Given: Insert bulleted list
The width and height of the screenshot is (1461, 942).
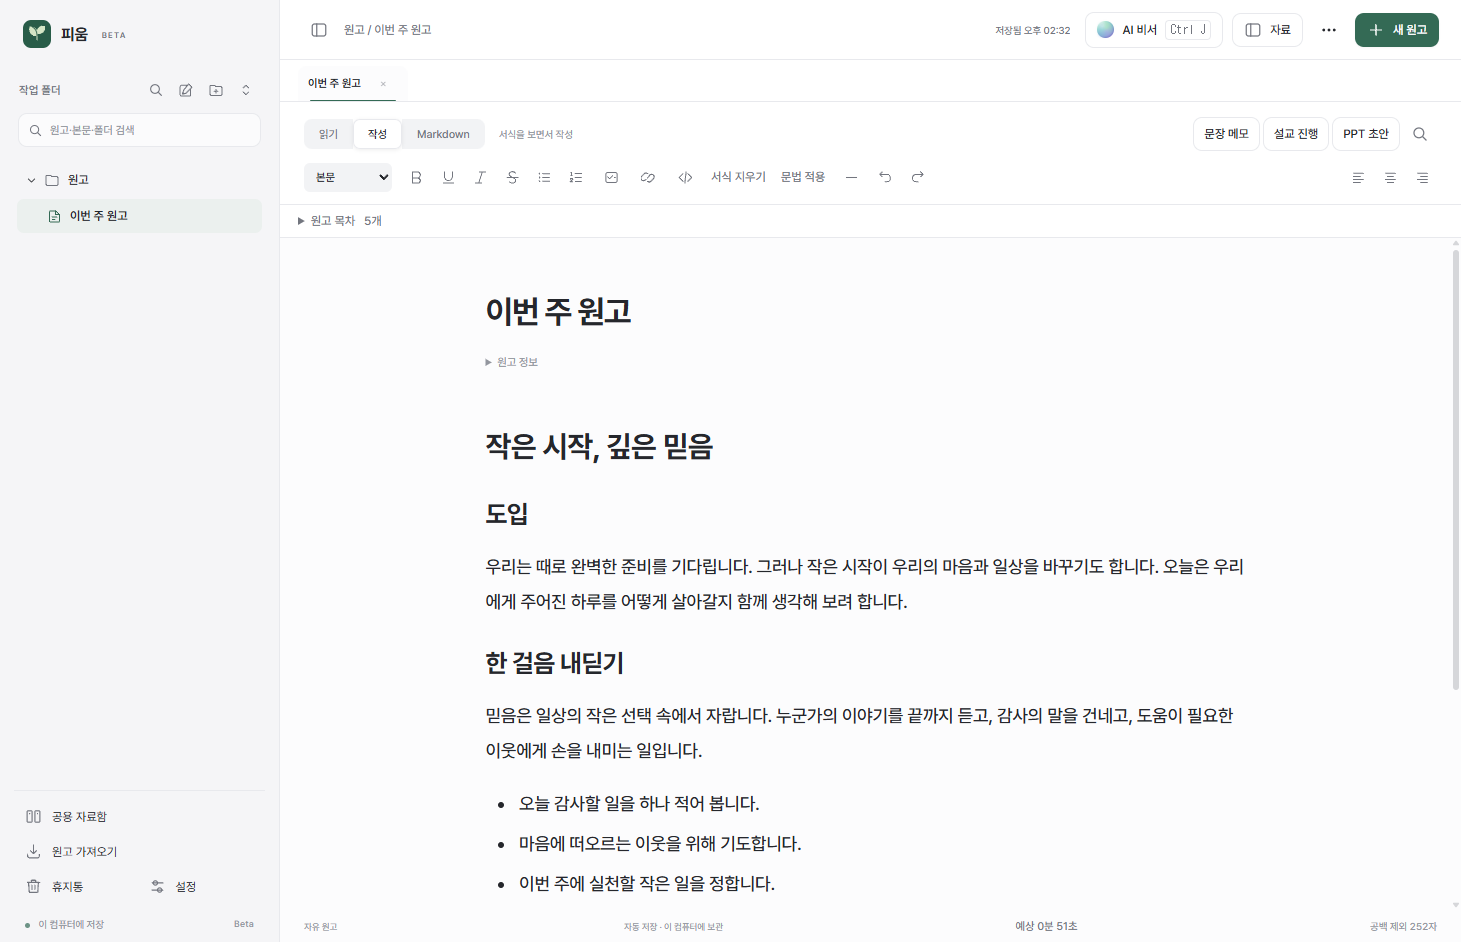Looking at the screenshot, I should click(x=544, y=177).
